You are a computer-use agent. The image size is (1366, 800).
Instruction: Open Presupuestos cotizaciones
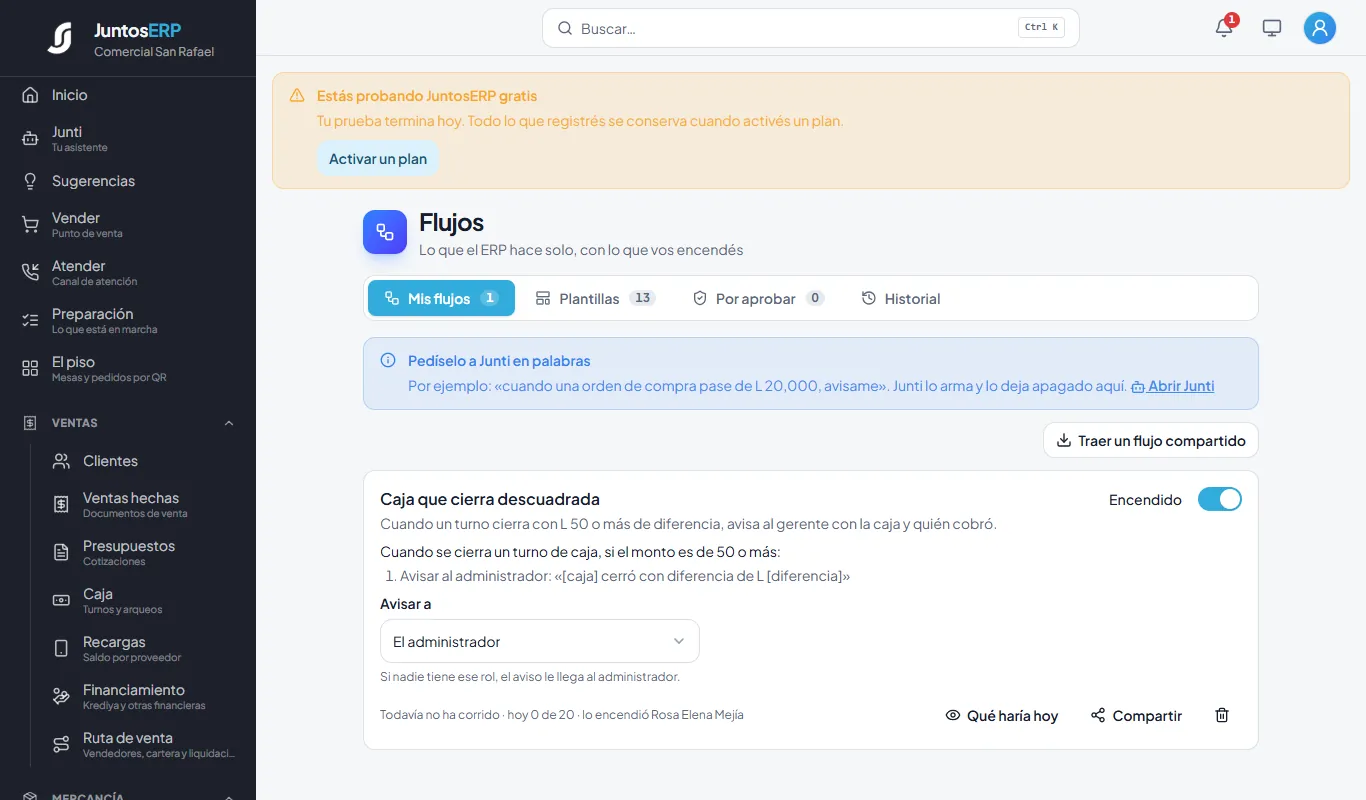pos(144,552)
